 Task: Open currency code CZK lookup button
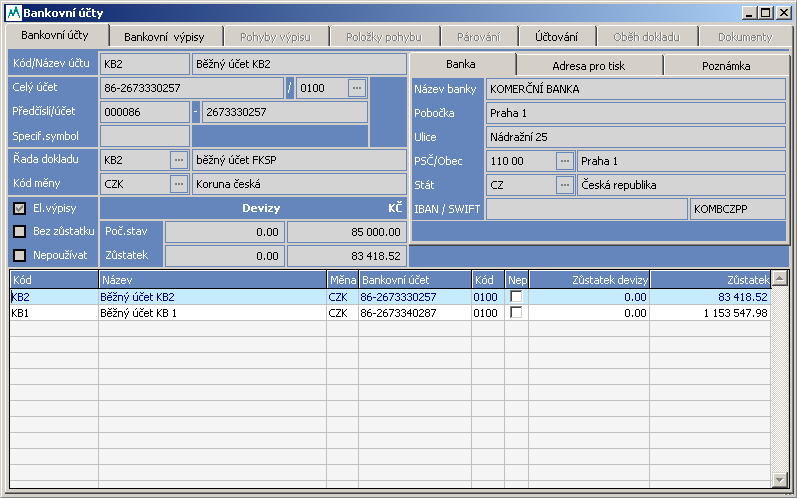coord(179,184)
